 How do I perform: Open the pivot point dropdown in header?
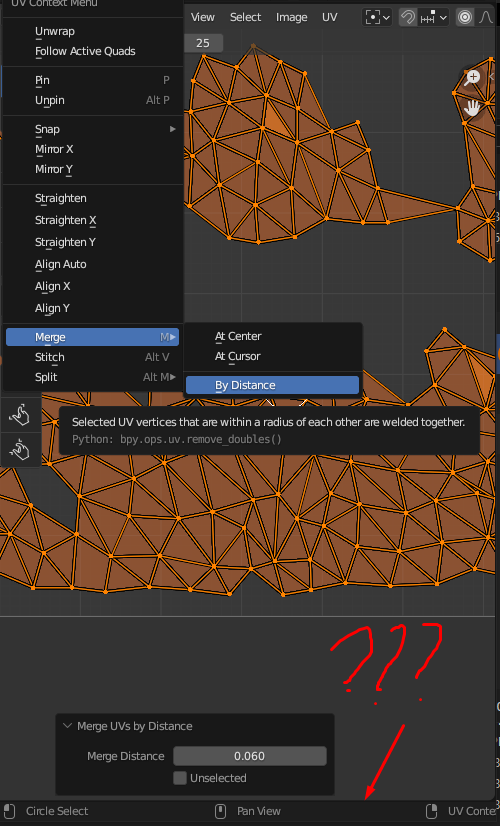click(378, 17)
